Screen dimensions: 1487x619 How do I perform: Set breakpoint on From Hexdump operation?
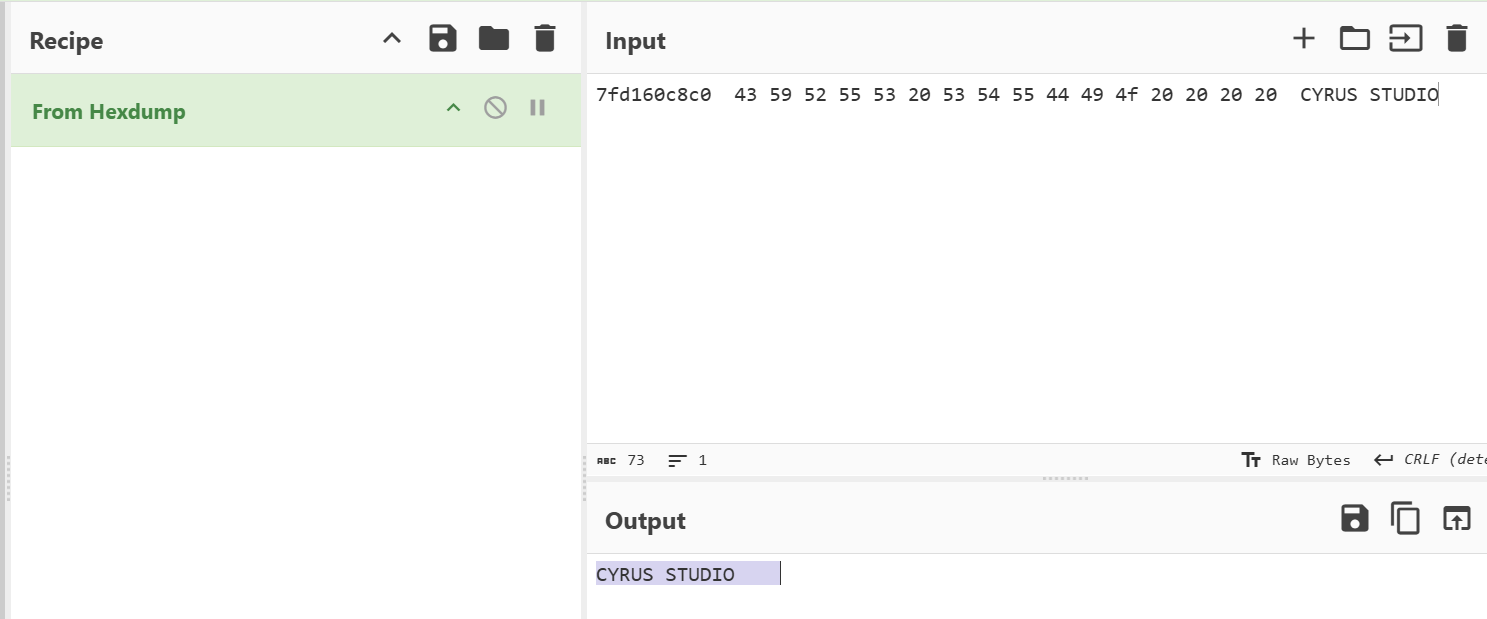pos(537,108)
